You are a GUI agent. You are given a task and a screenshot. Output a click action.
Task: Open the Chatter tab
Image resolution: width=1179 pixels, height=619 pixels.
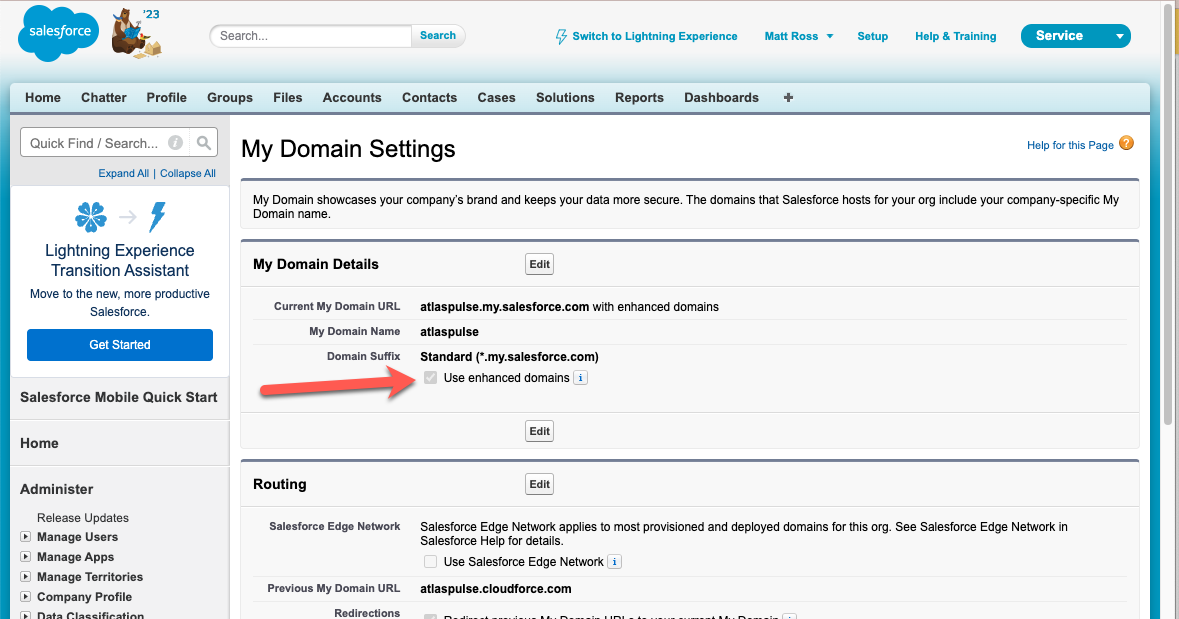tap(104, 98)
